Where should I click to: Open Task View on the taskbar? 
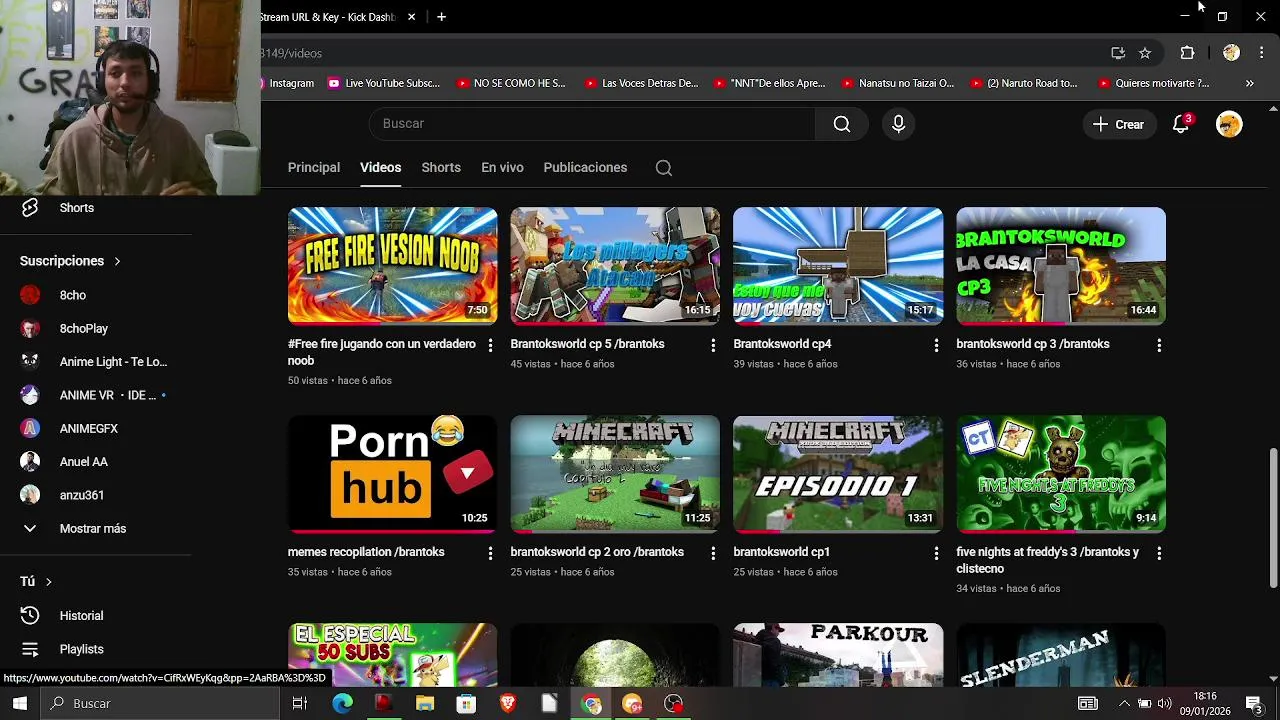point(299,704)
